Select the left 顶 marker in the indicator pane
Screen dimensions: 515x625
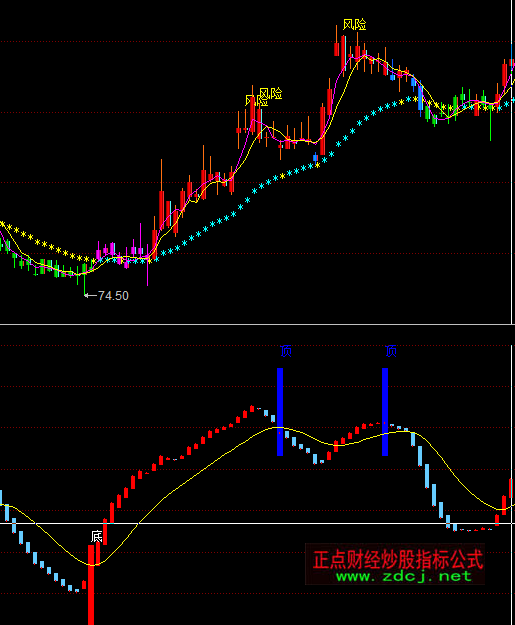286,351
